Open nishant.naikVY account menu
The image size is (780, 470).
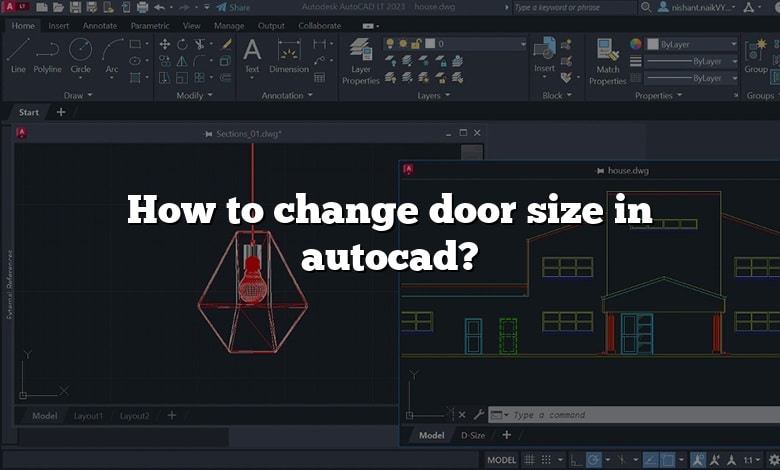pyautogui.click(x=696, y=7)
